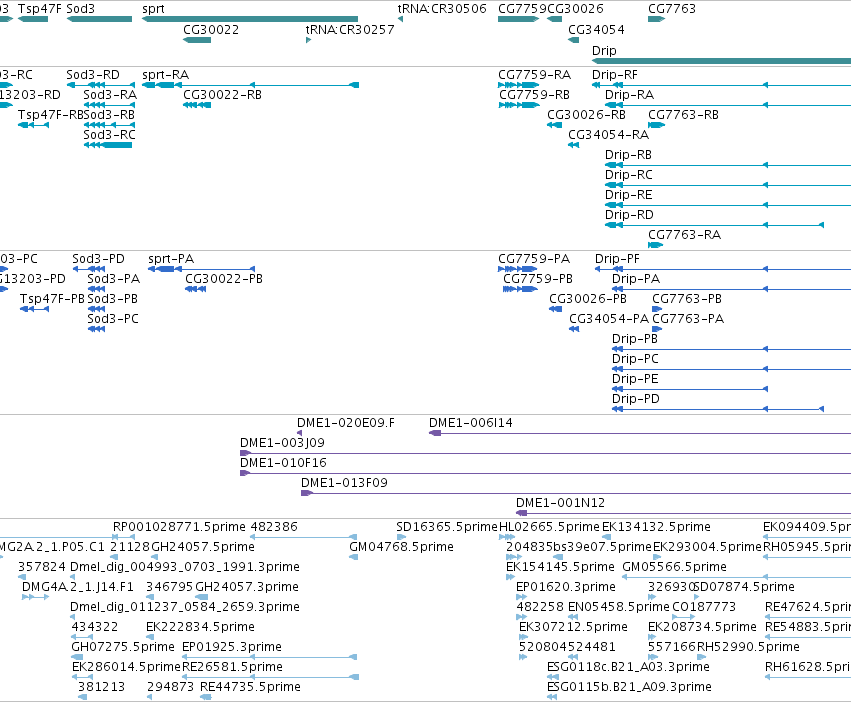The height and width of the screenshot is (702, 851).
Task: Click the long sprt gene bar glyph
Action: coord(250,19)
